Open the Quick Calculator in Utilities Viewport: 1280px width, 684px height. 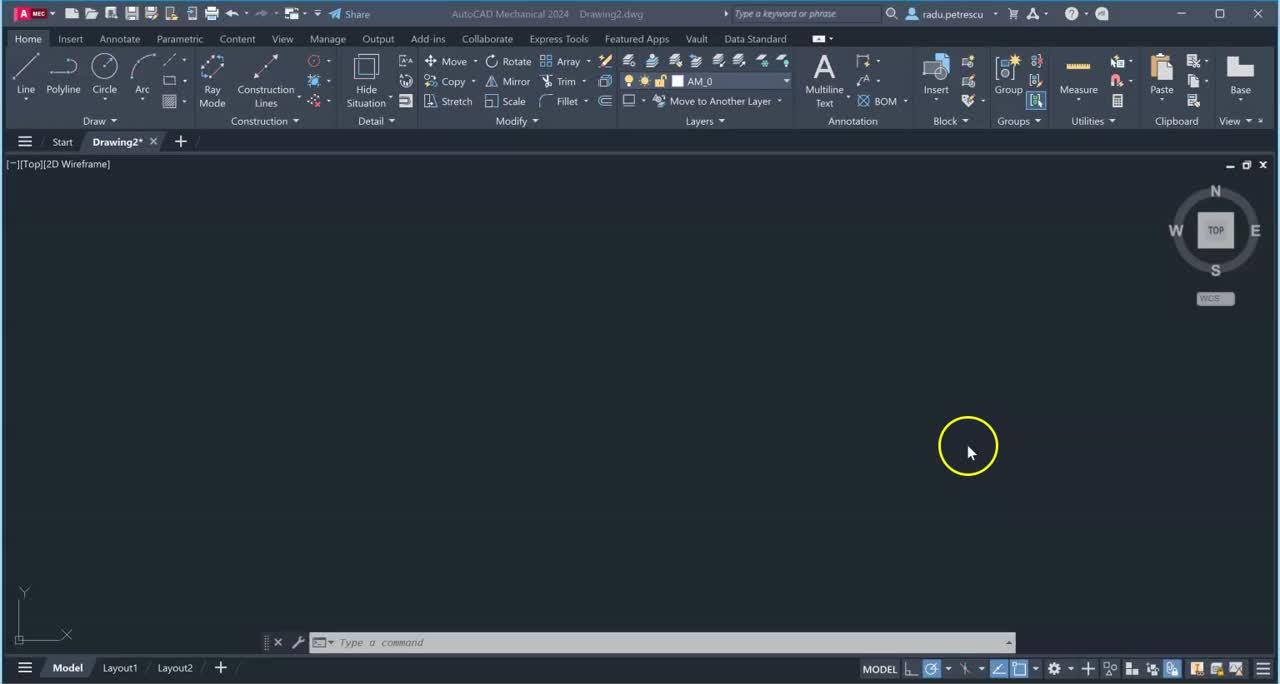(x=1117, y=101)
